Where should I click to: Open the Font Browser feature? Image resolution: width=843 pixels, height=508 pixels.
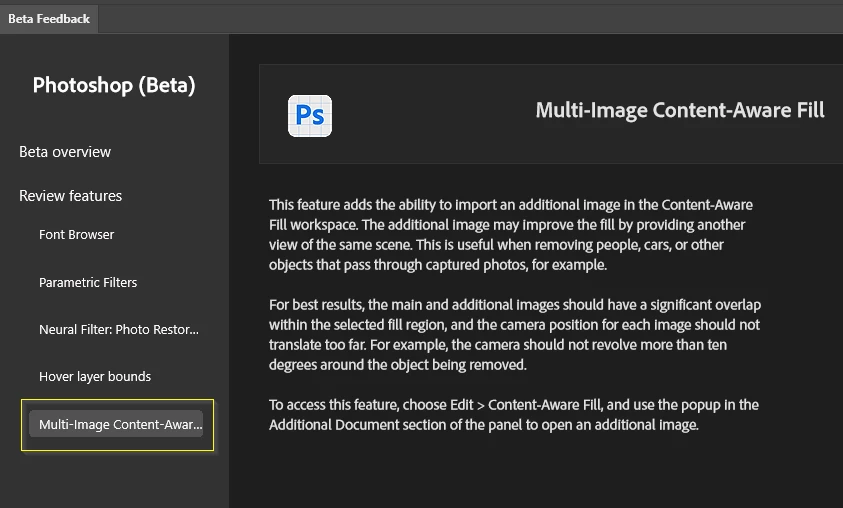coord(76,234)
